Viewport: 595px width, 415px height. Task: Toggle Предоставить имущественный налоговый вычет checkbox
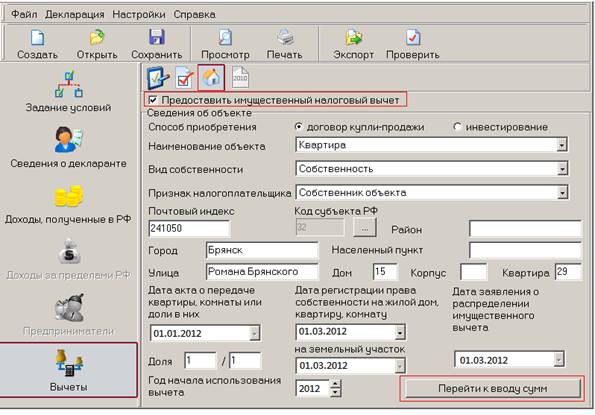[153, 100]
